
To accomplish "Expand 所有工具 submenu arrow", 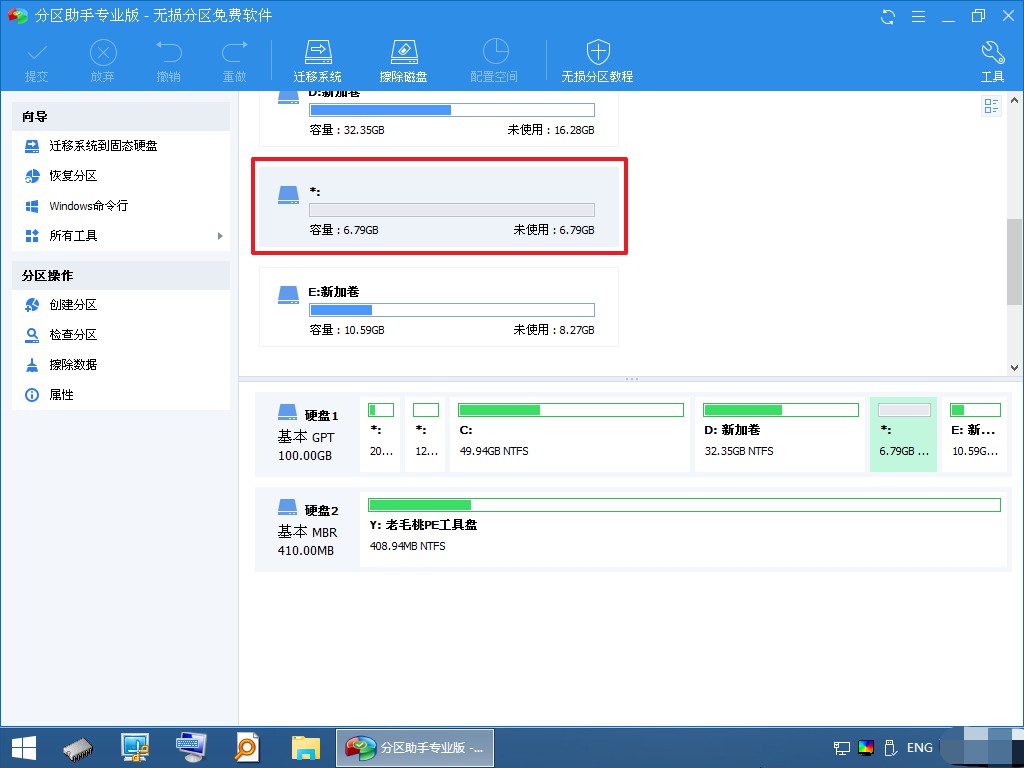I will 220,236.
